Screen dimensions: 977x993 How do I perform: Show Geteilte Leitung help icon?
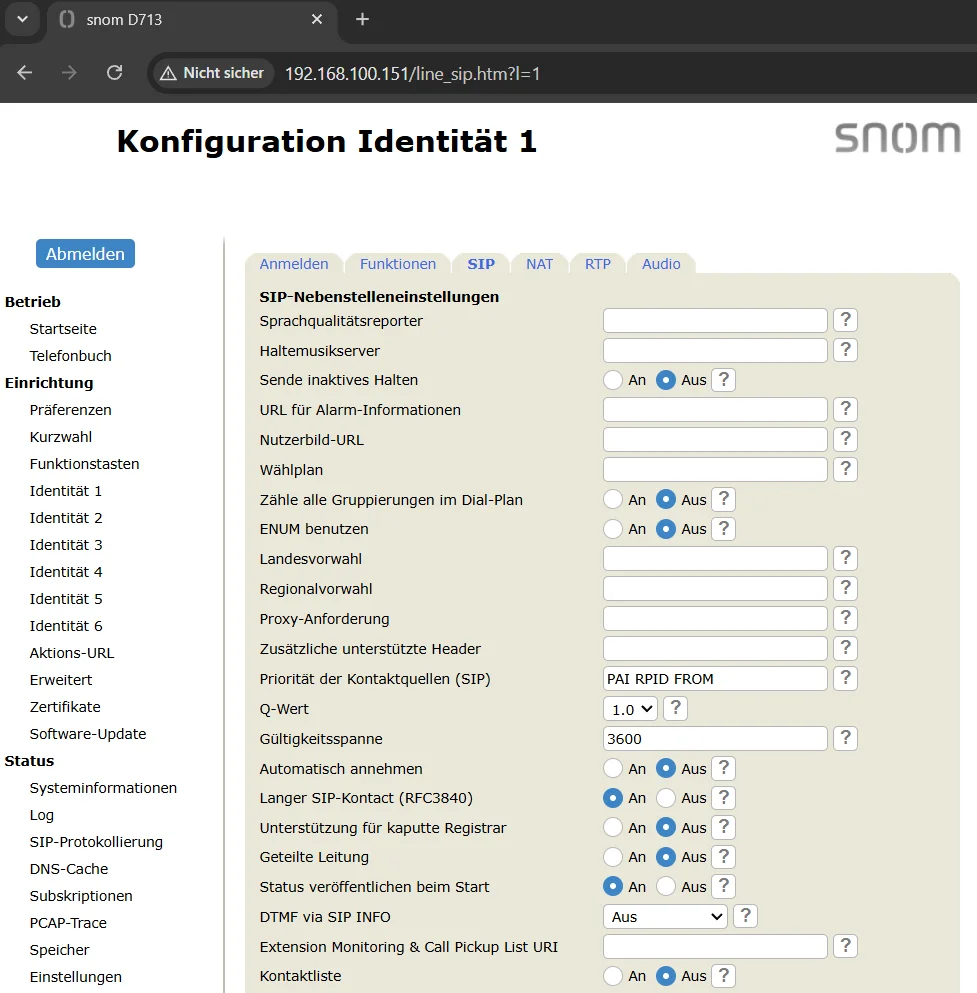click(x=724, y=857)
